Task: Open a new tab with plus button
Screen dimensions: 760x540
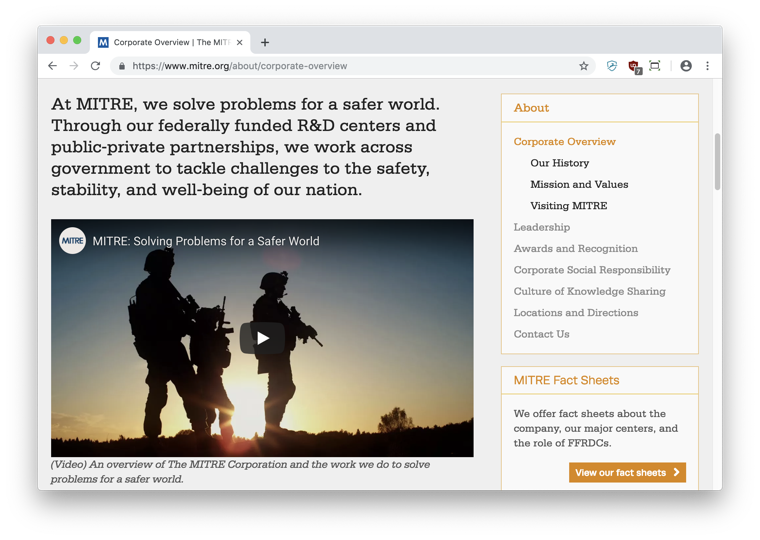Action: click(x=265, y=43)
